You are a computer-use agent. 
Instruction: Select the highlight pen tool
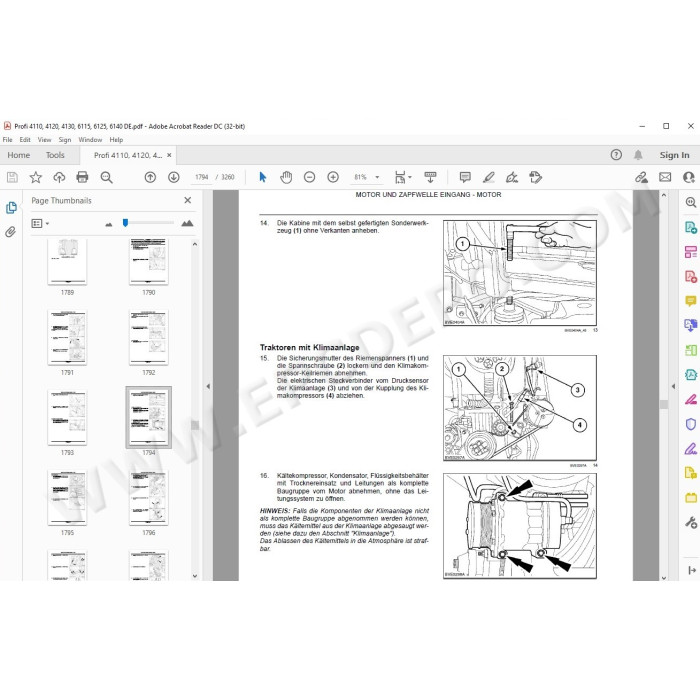(488, 177)
